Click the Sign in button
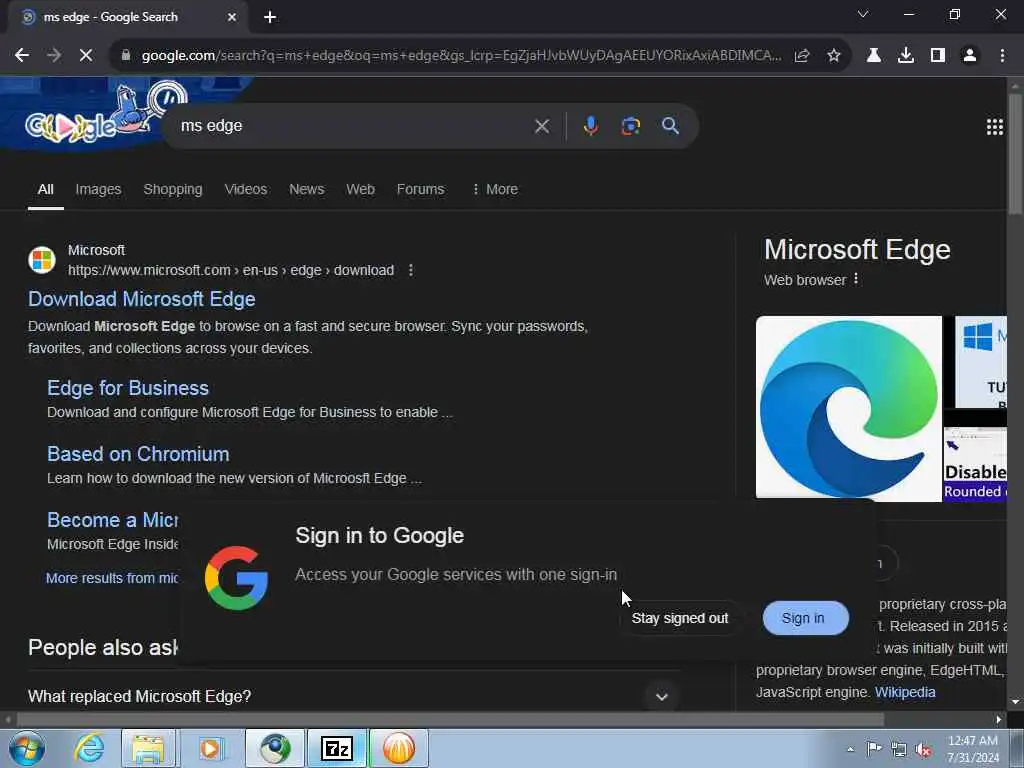The image size is (1024, 768). (x=805, y=618)
